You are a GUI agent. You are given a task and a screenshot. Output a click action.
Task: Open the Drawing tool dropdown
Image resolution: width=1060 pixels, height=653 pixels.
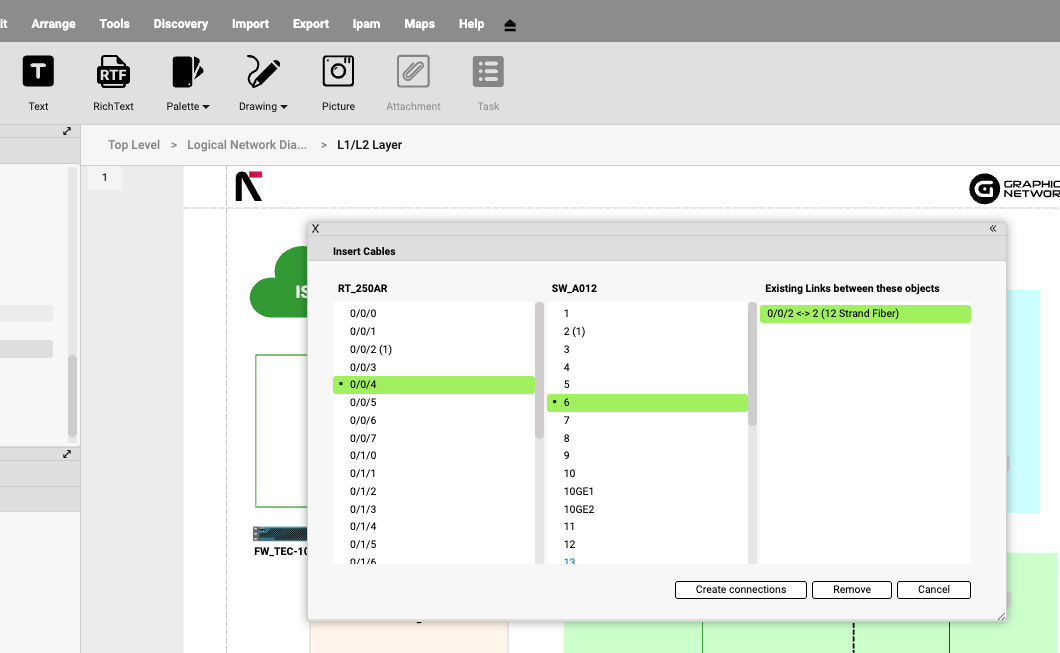[x=263, y=72]
